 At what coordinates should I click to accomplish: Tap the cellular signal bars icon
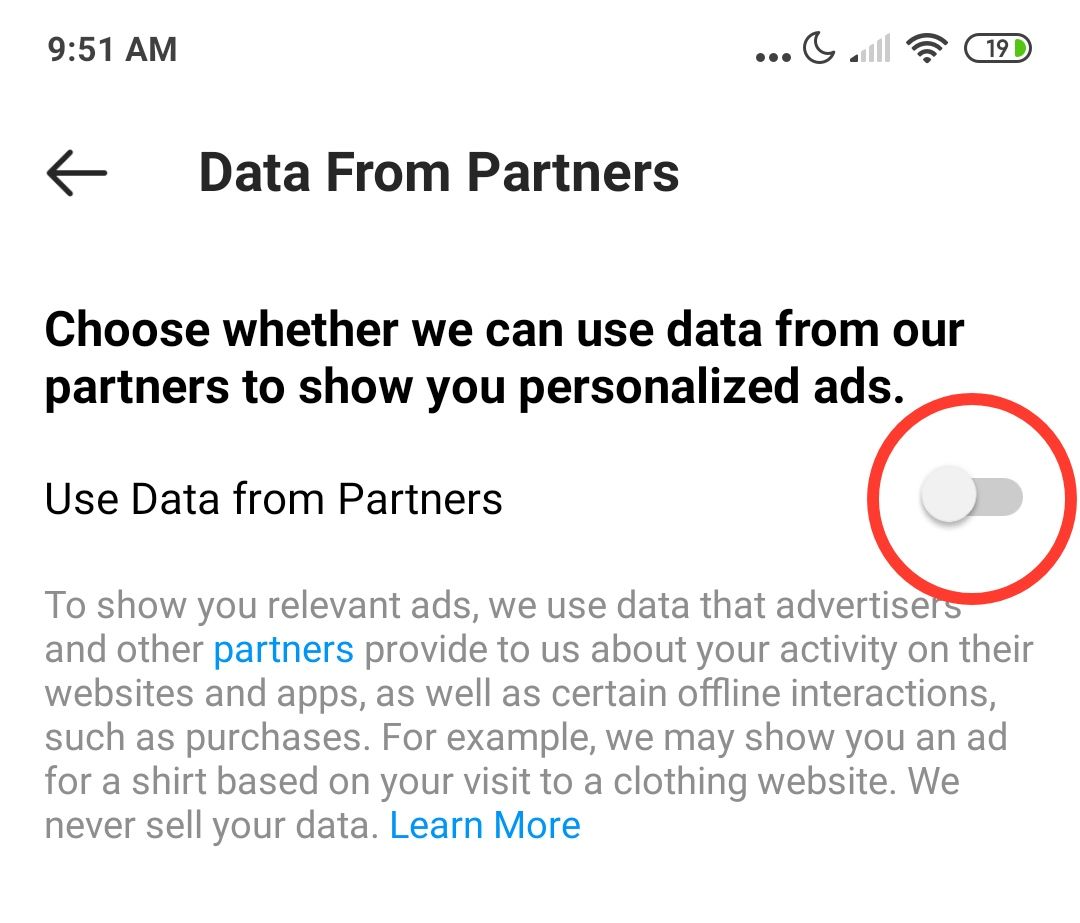(870, 49)
